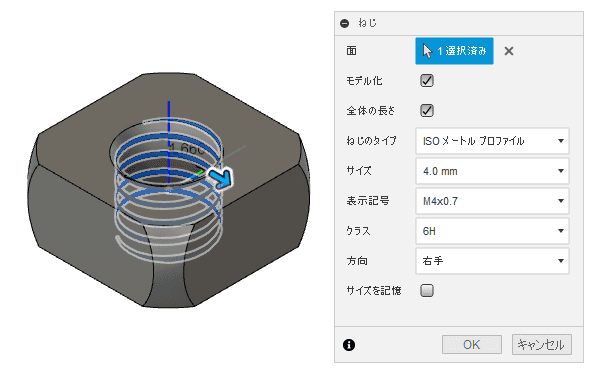Clear the selected face with X icon
The width and height of the screenshot is (597, 374).
click(509, 51)
